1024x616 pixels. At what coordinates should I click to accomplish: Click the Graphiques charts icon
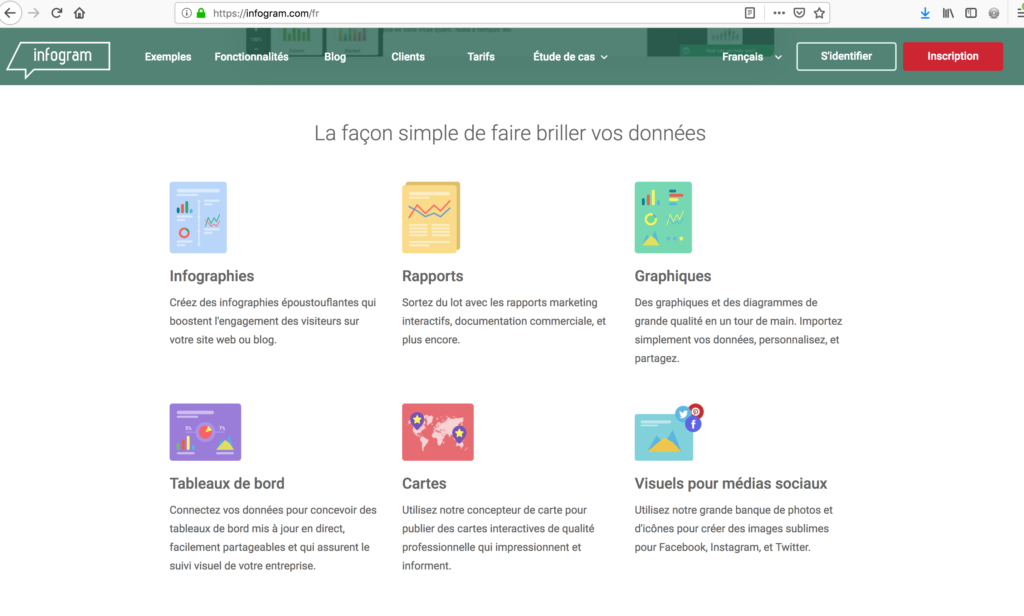[663, 217]
